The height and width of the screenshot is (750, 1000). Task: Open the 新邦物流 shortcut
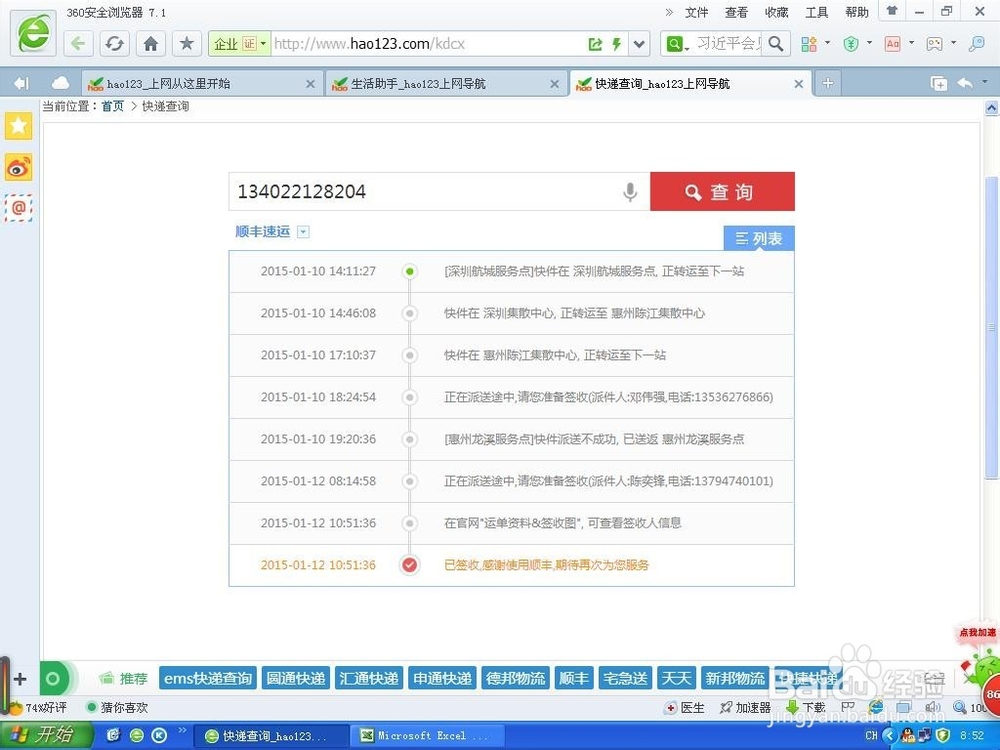[x=735, y=678]
